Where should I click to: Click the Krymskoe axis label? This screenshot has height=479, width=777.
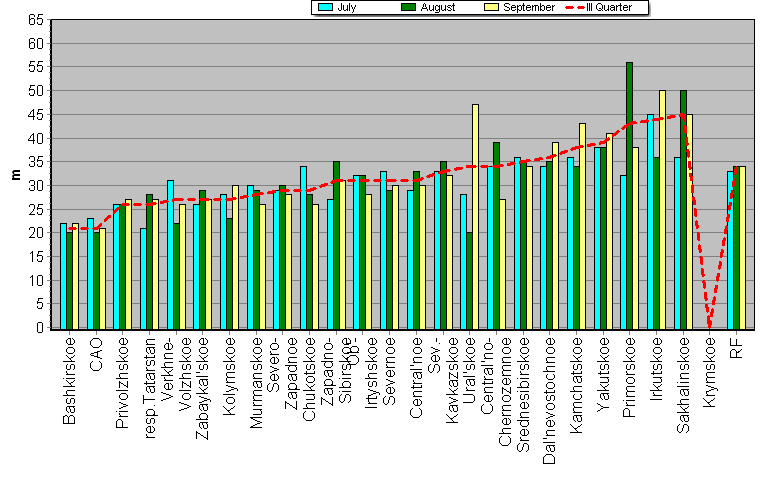click(x=710, y=372)
